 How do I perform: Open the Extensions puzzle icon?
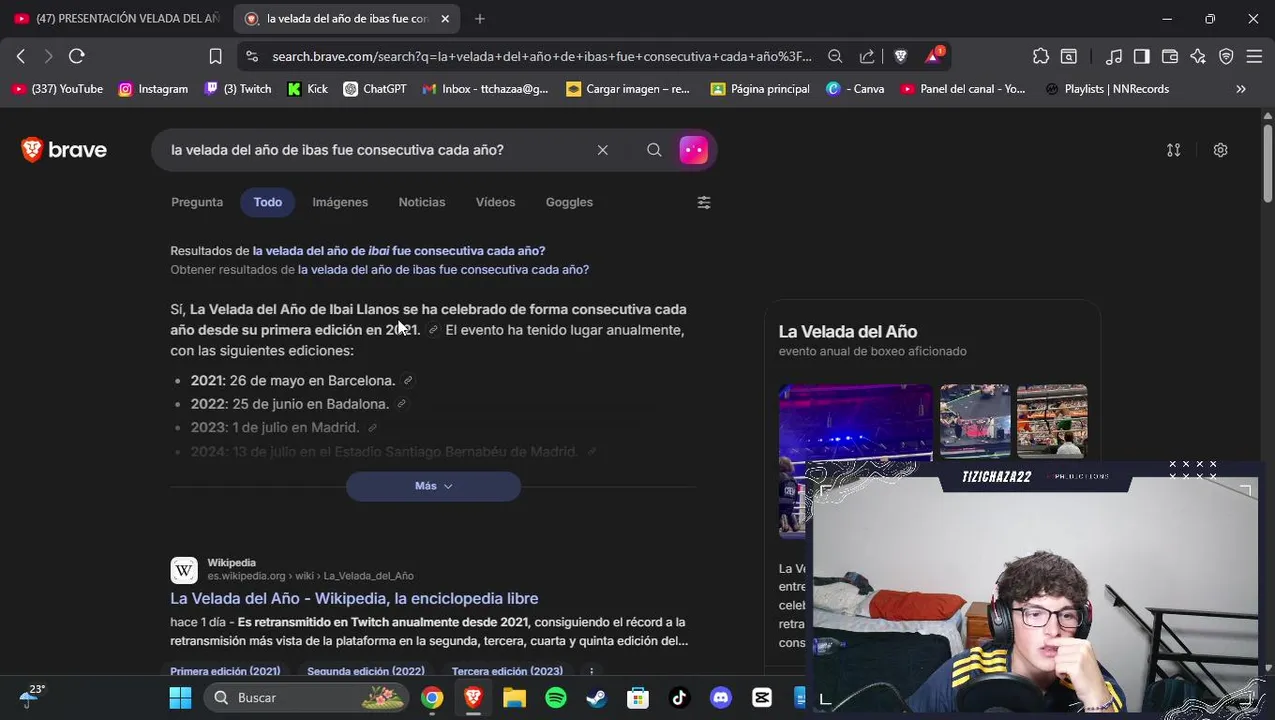coord(1041,56)
